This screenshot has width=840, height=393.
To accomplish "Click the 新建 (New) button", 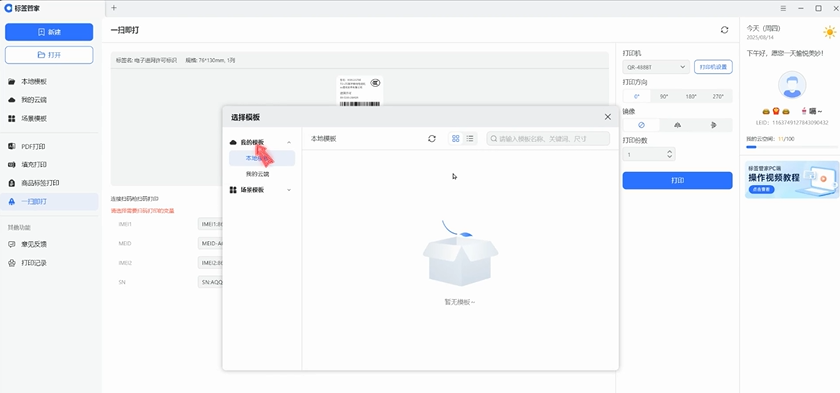I will pos(49,32).
